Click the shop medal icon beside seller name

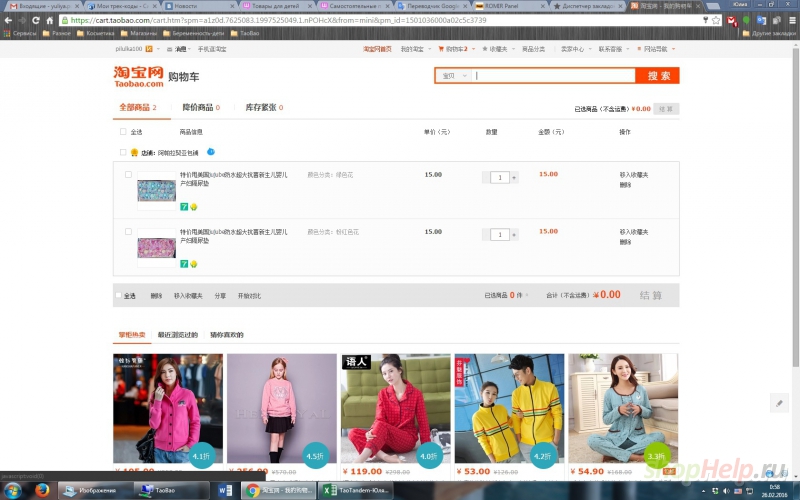[x=134, y=152]
